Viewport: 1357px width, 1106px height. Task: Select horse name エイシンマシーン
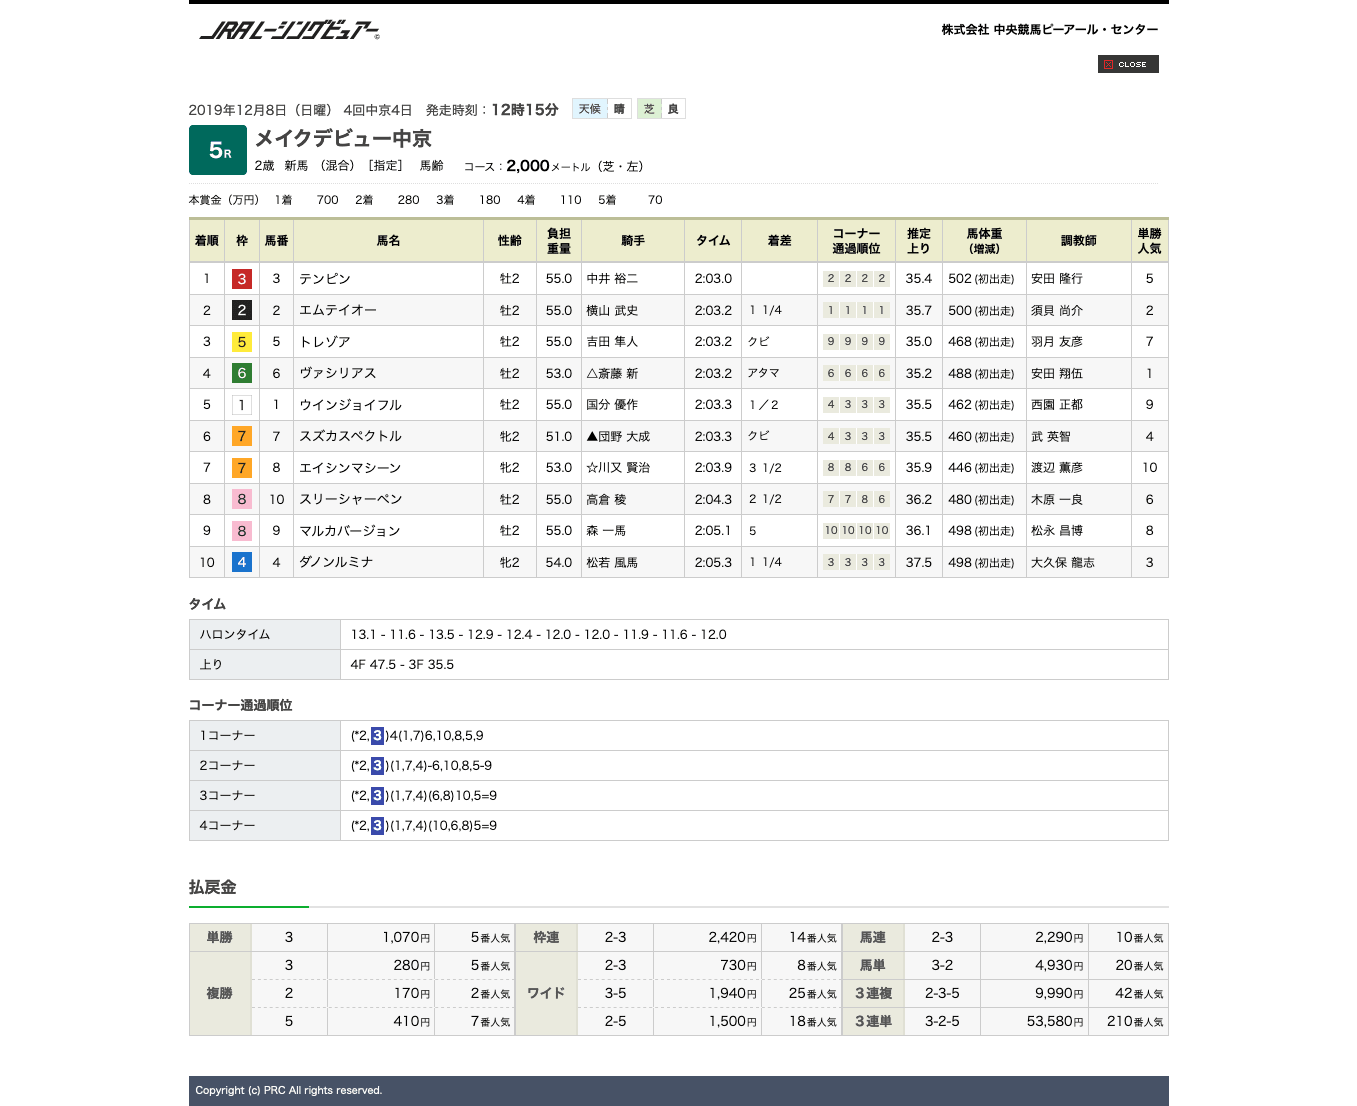pos(350,468)
